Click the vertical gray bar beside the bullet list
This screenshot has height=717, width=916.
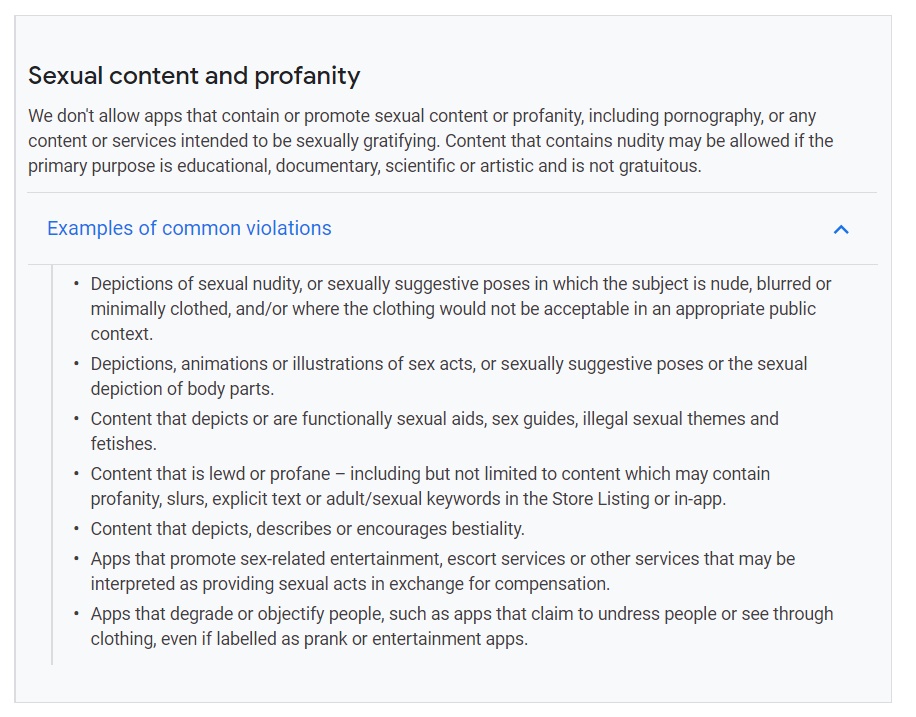[52, 465]
